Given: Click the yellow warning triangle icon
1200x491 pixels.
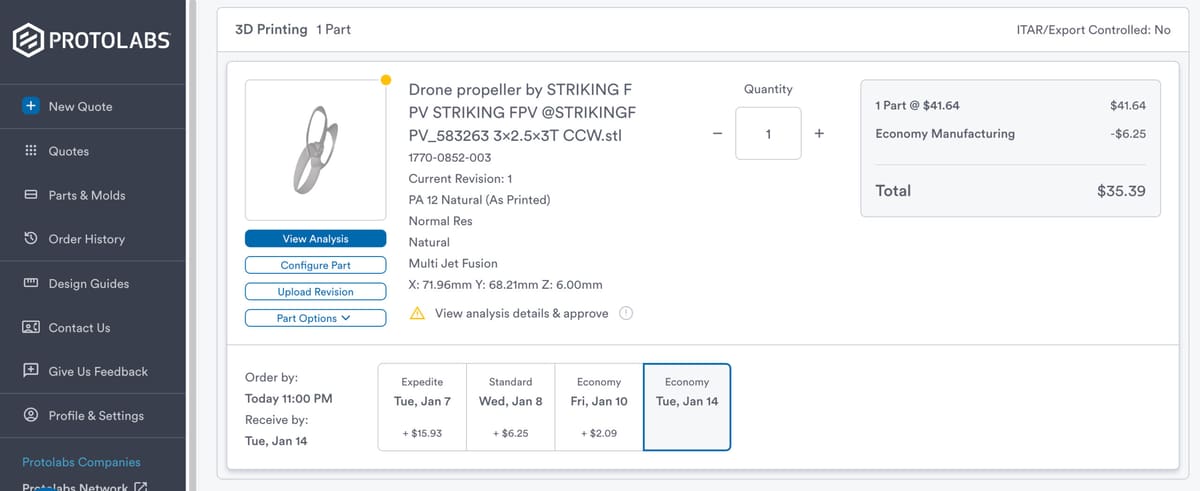Looking at the screenshot, I should pos(418,313).
